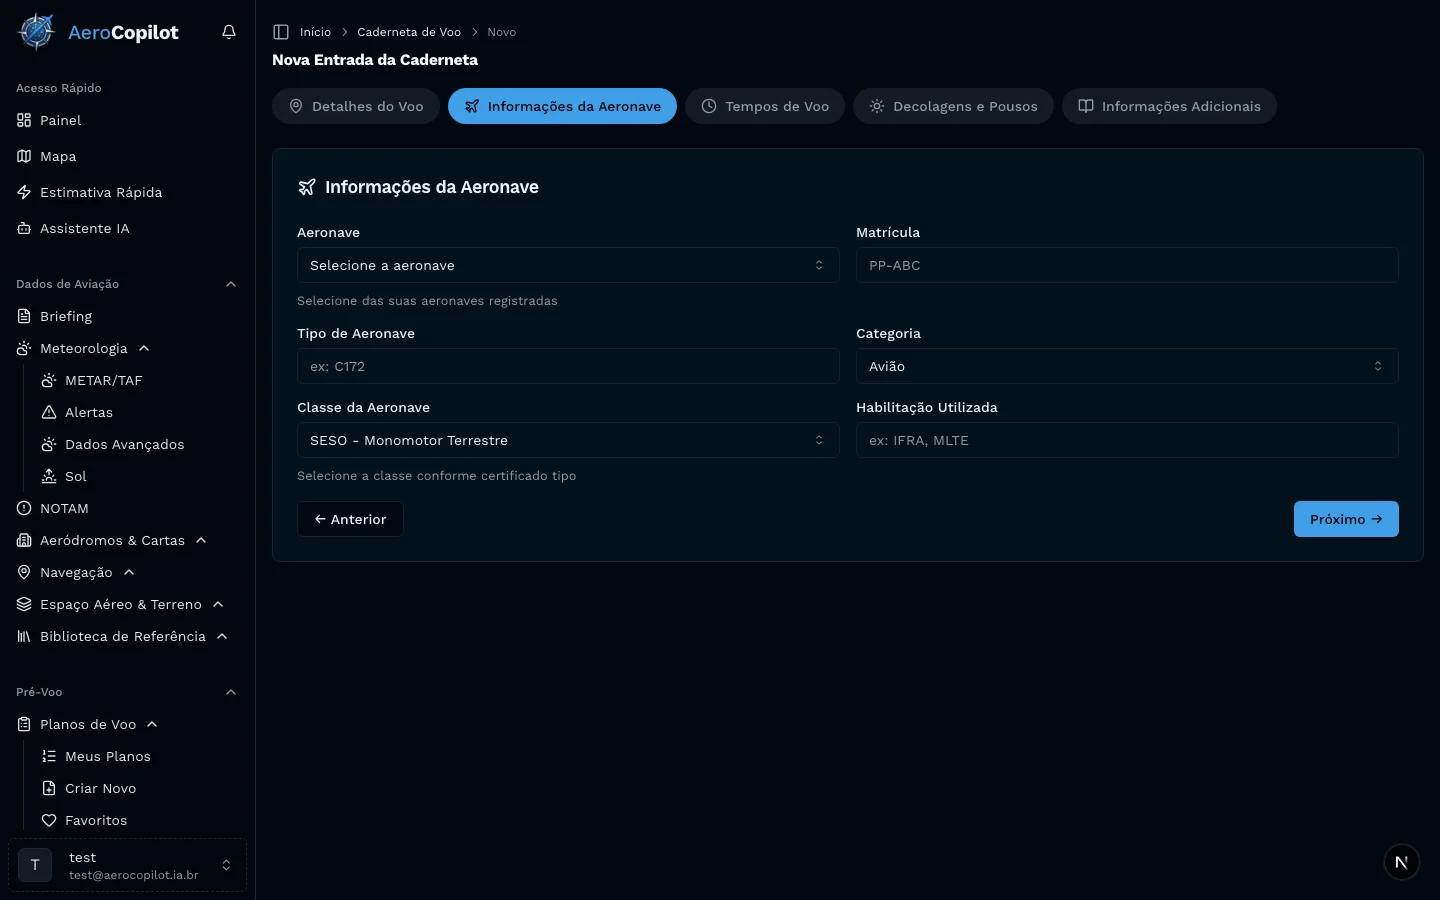Open the NOTAM page
This screenshot has width=1440, height=900.
[64, 508]
